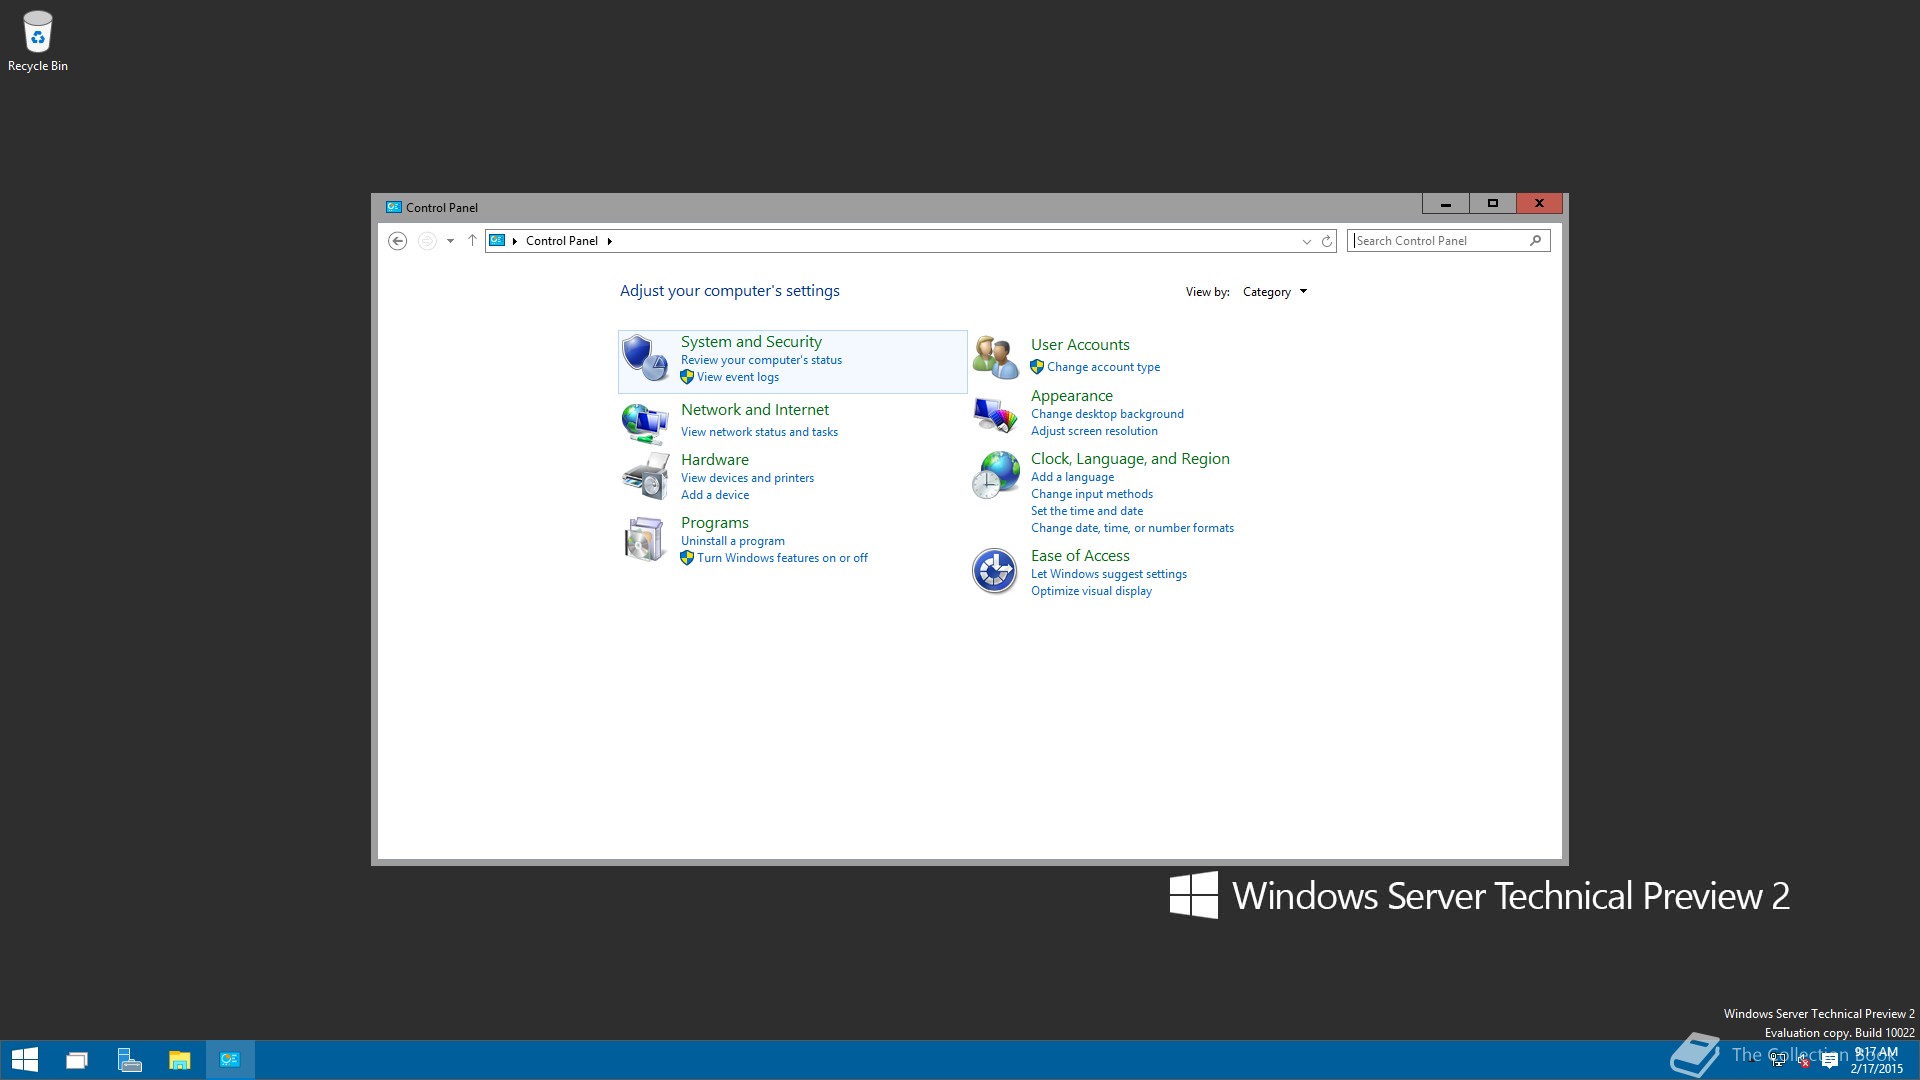Open Set the time and date
The width and height of the screenshot is (1920, 1080).
coord(1087,511)
